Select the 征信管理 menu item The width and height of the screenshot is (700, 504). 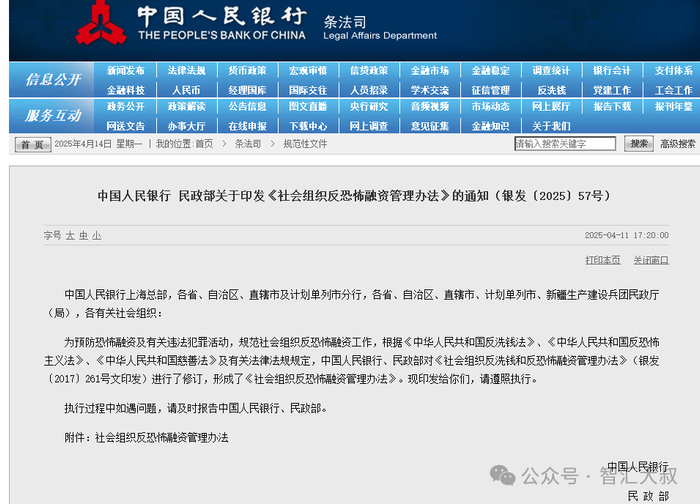[491, 90]
